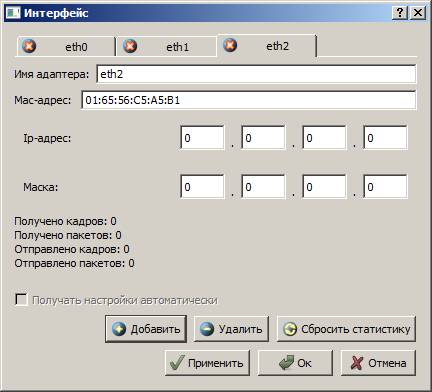Click the 'Ip-адрес:' label
Image resolution: width=432 pixels, height=392 pixels.
[x=47, y=138]
